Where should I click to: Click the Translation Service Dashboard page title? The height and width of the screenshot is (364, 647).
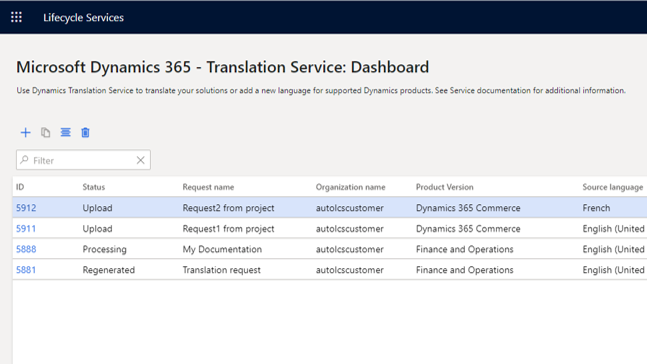coord(222,67)
